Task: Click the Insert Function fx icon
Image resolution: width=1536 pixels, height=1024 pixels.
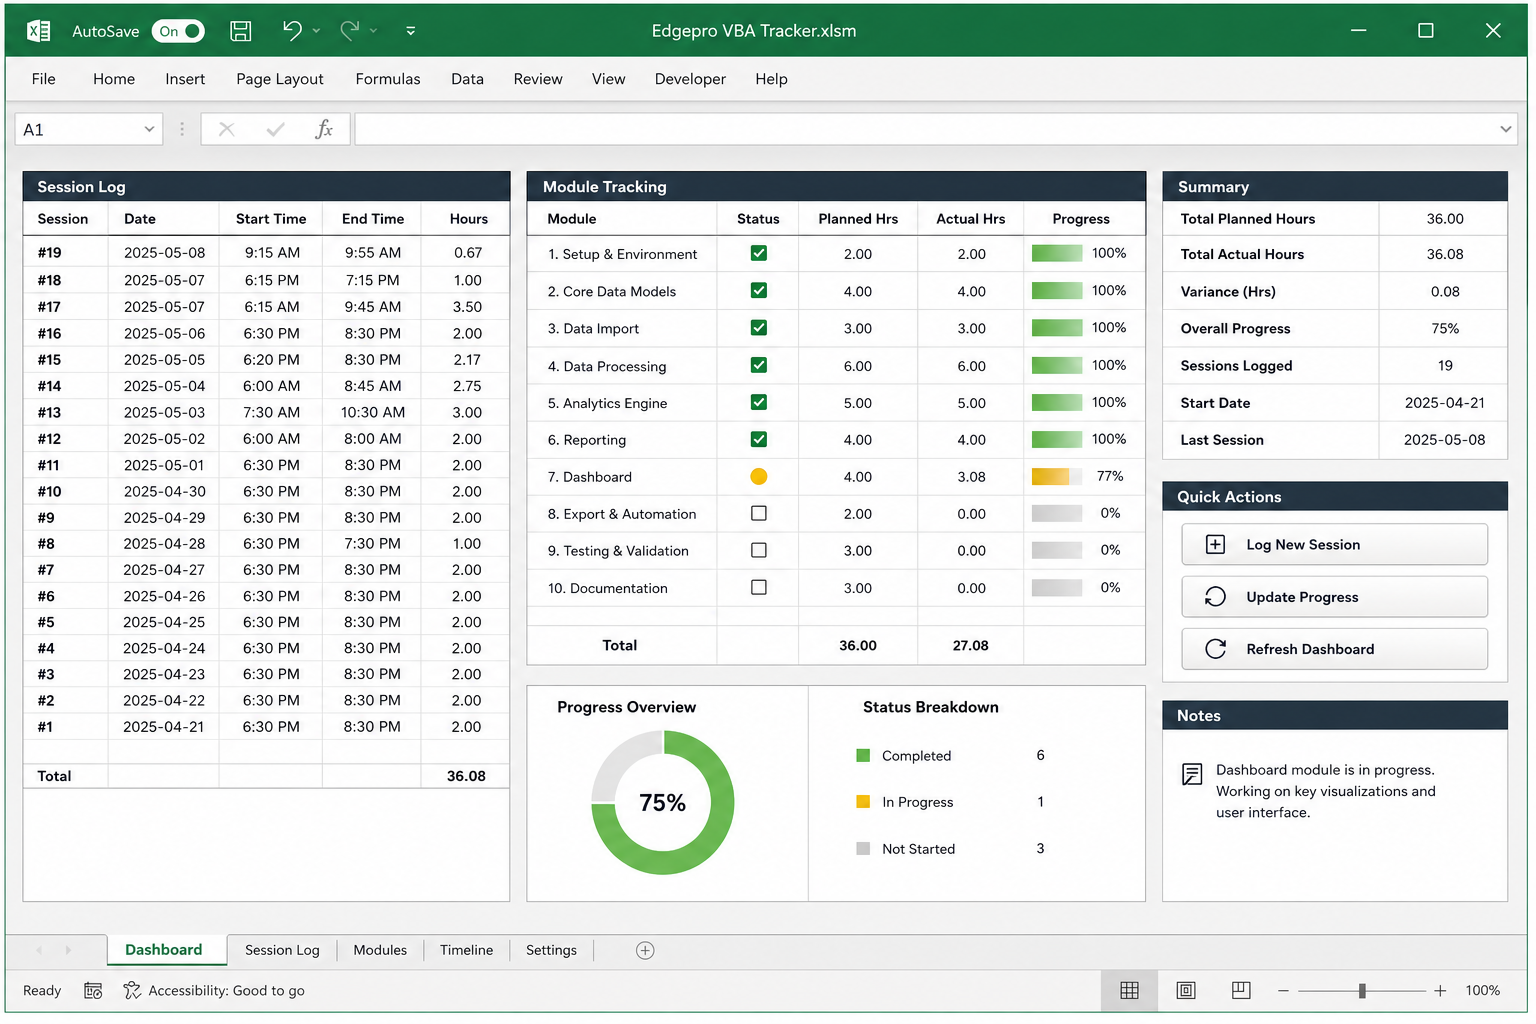Action: coord(324,129)
